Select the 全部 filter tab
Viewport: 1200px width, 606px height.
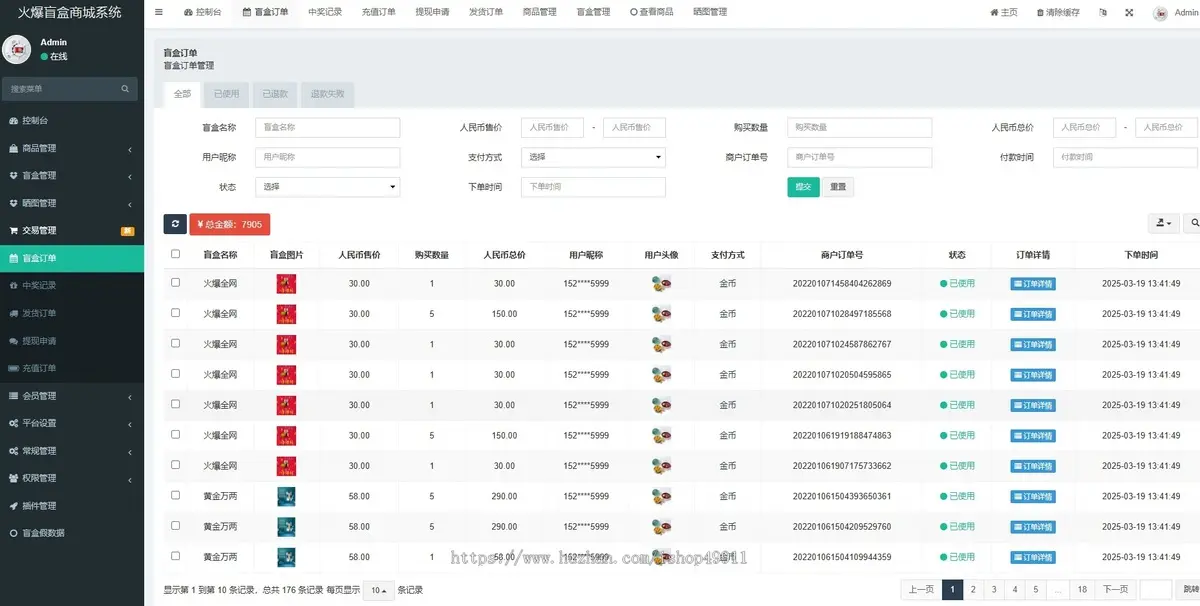click(x=182, y=94)
